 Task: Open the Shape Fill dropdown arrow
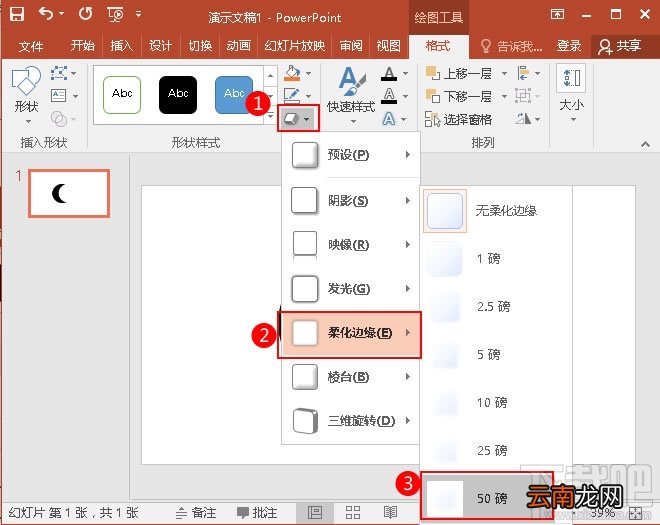point(309,74)
